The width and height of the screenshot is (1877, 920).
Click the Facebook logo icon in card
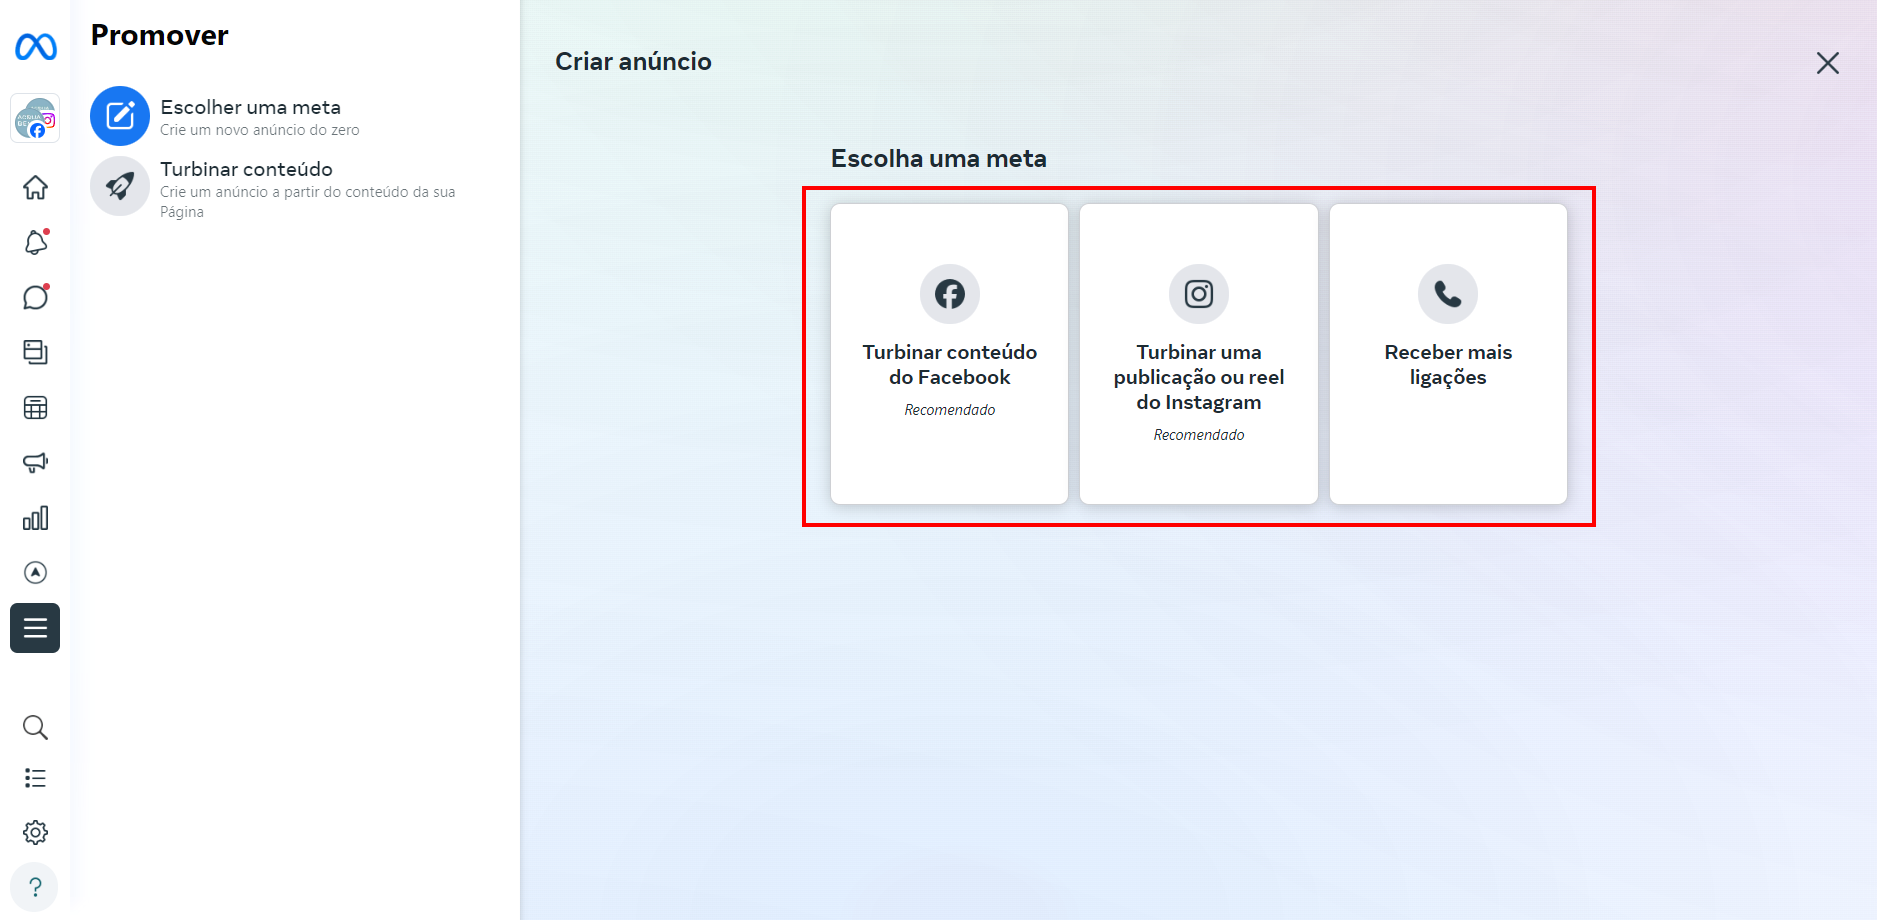pos(950,294)
